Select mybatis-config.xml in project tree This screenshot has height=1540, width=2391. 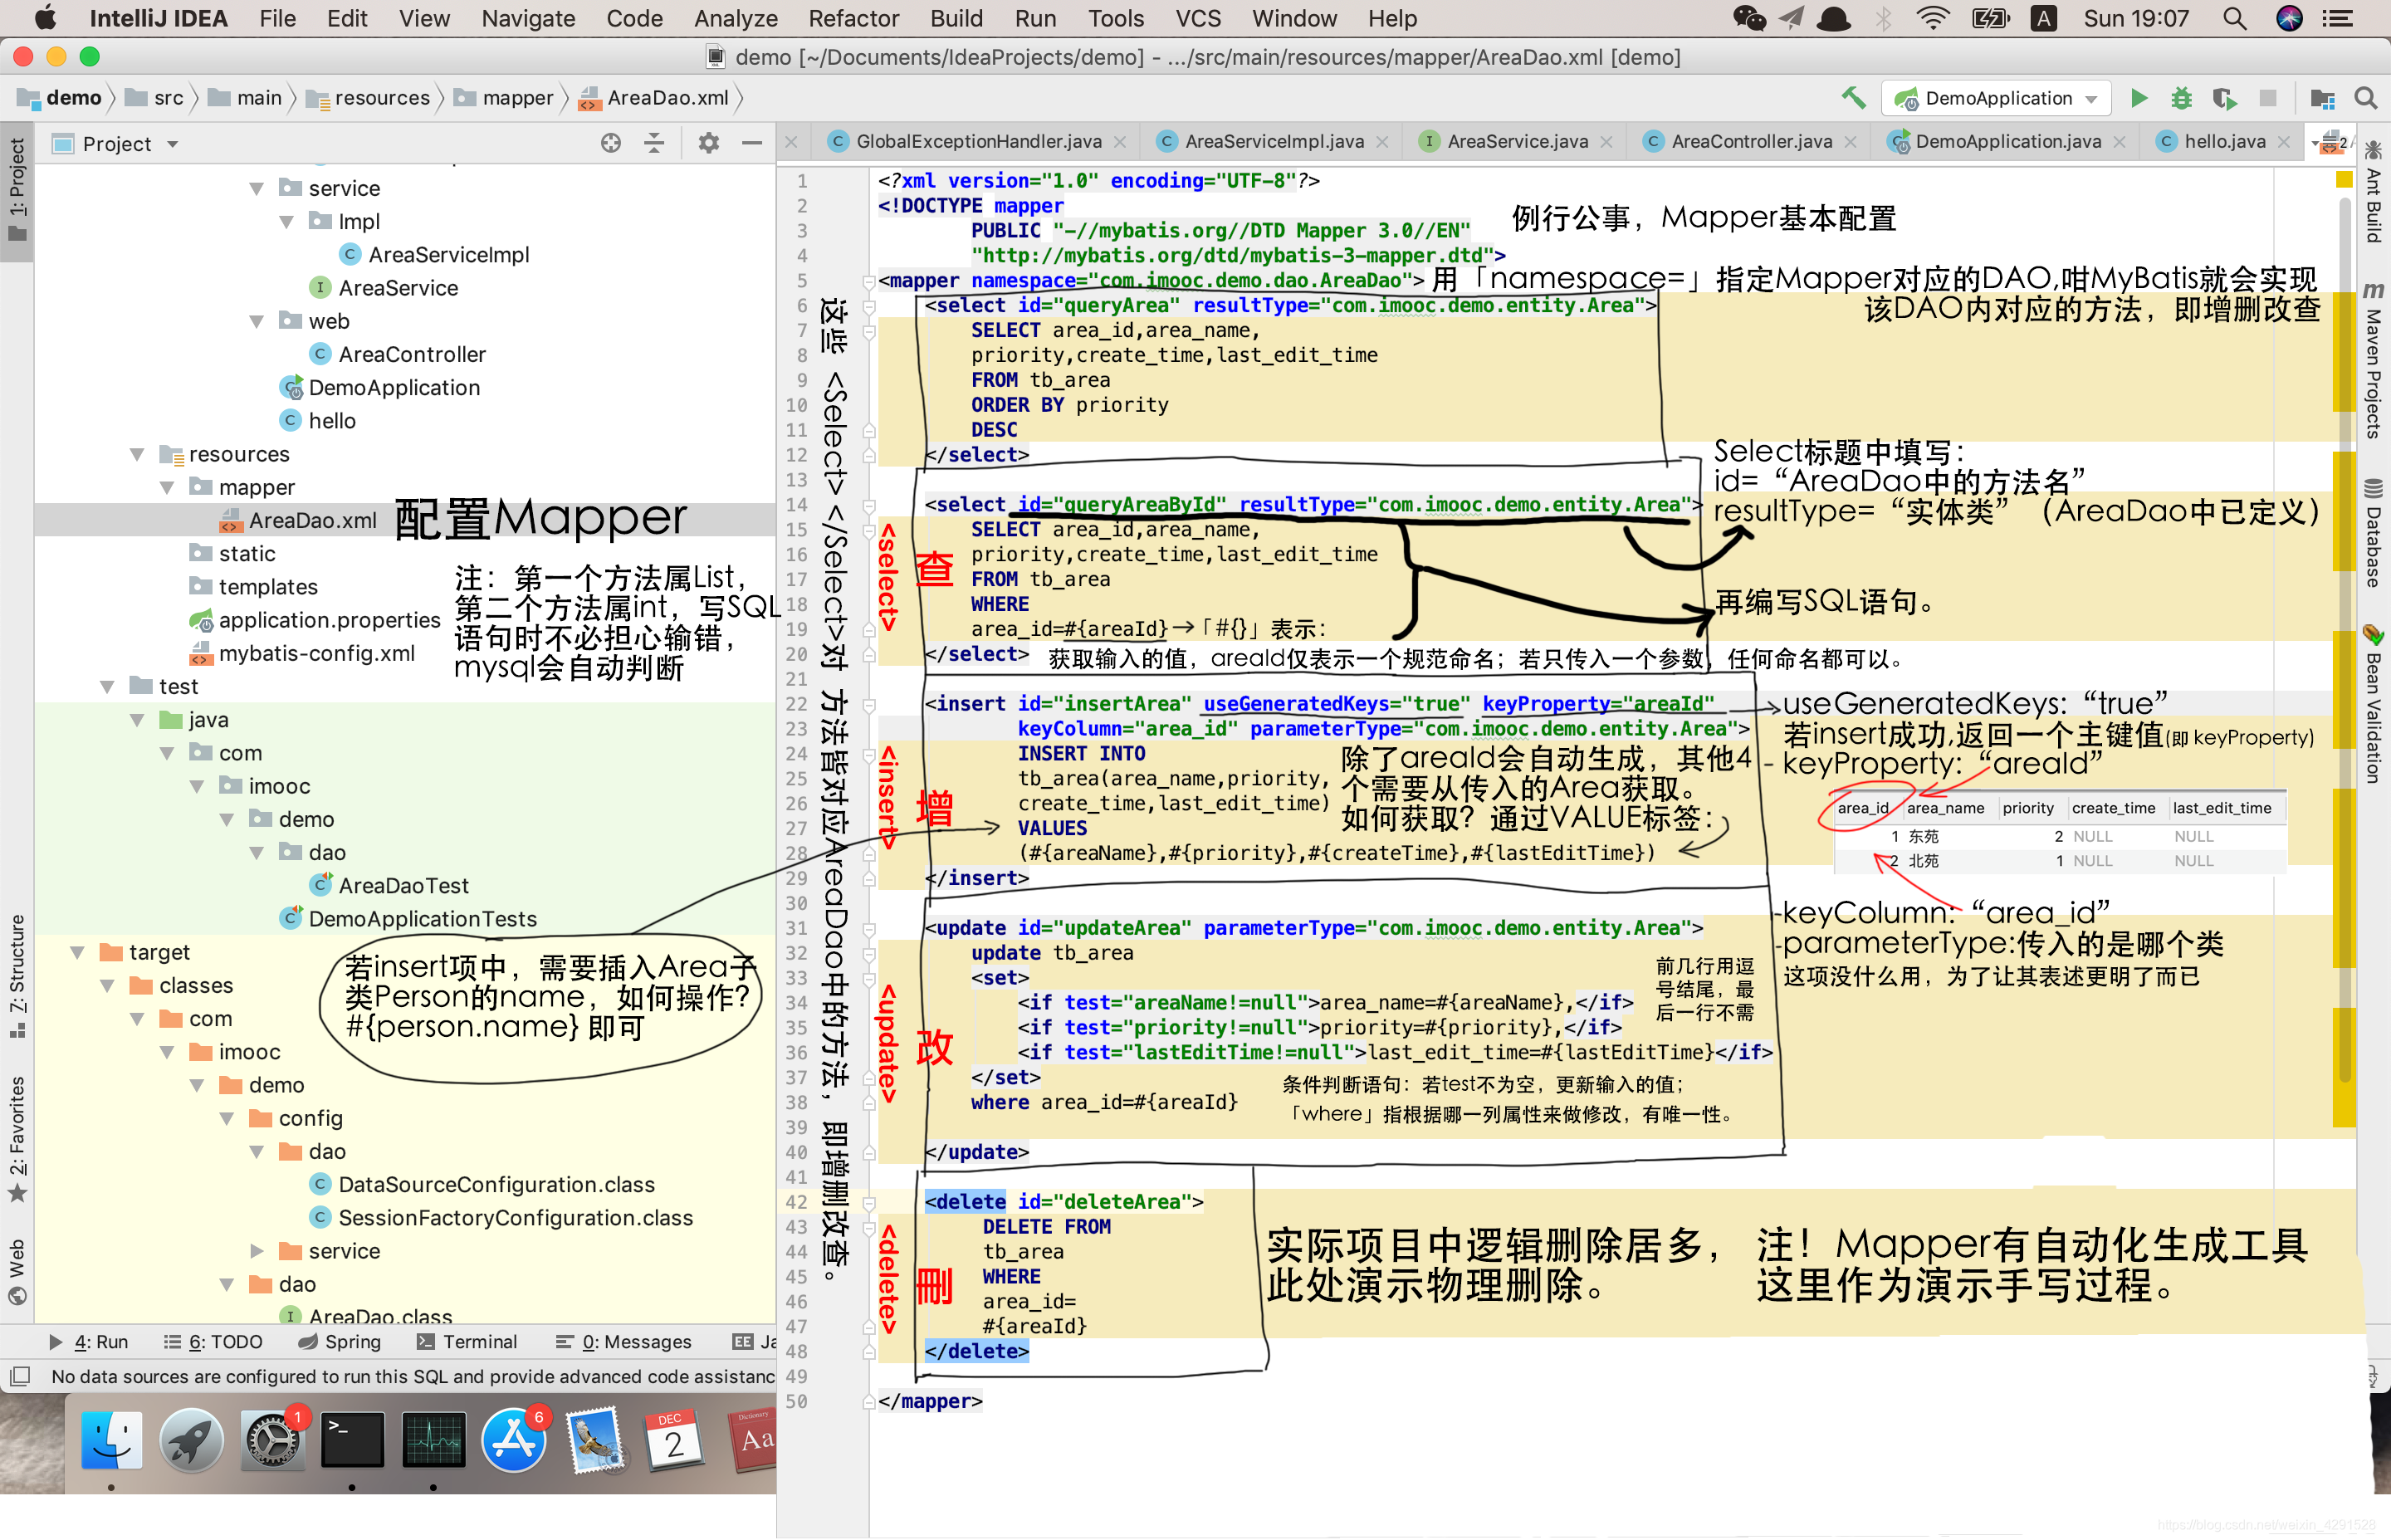pyautogui.click(x=302, y=653)
